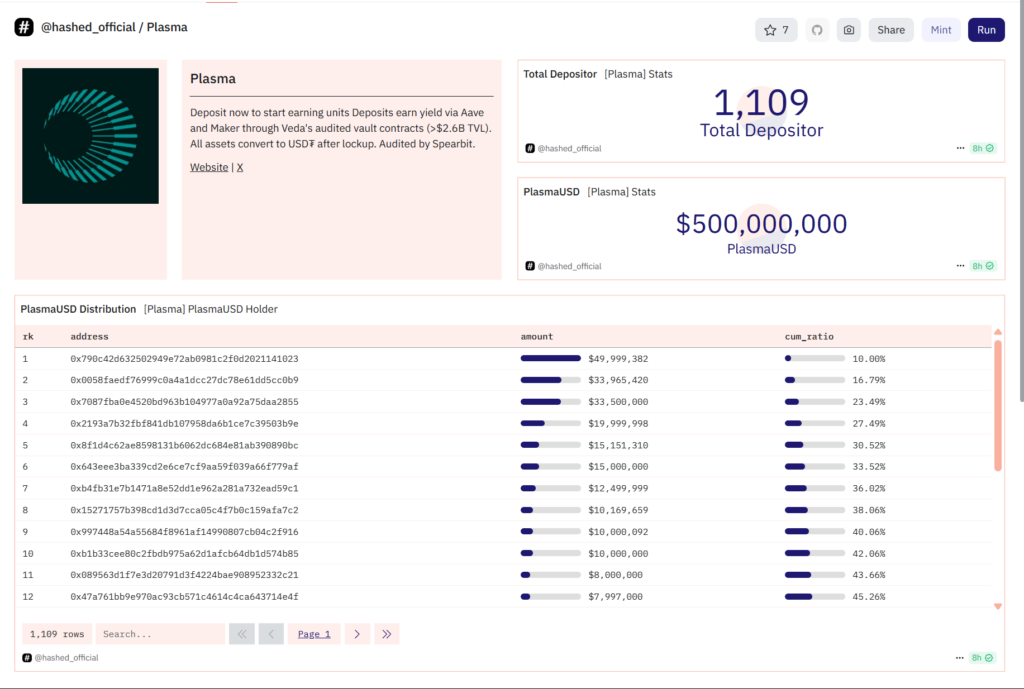The height and width of the screenshot is (689, 1024).
Task: Select address starting with 0x089563d1f7e3
Action: point(184,575)
